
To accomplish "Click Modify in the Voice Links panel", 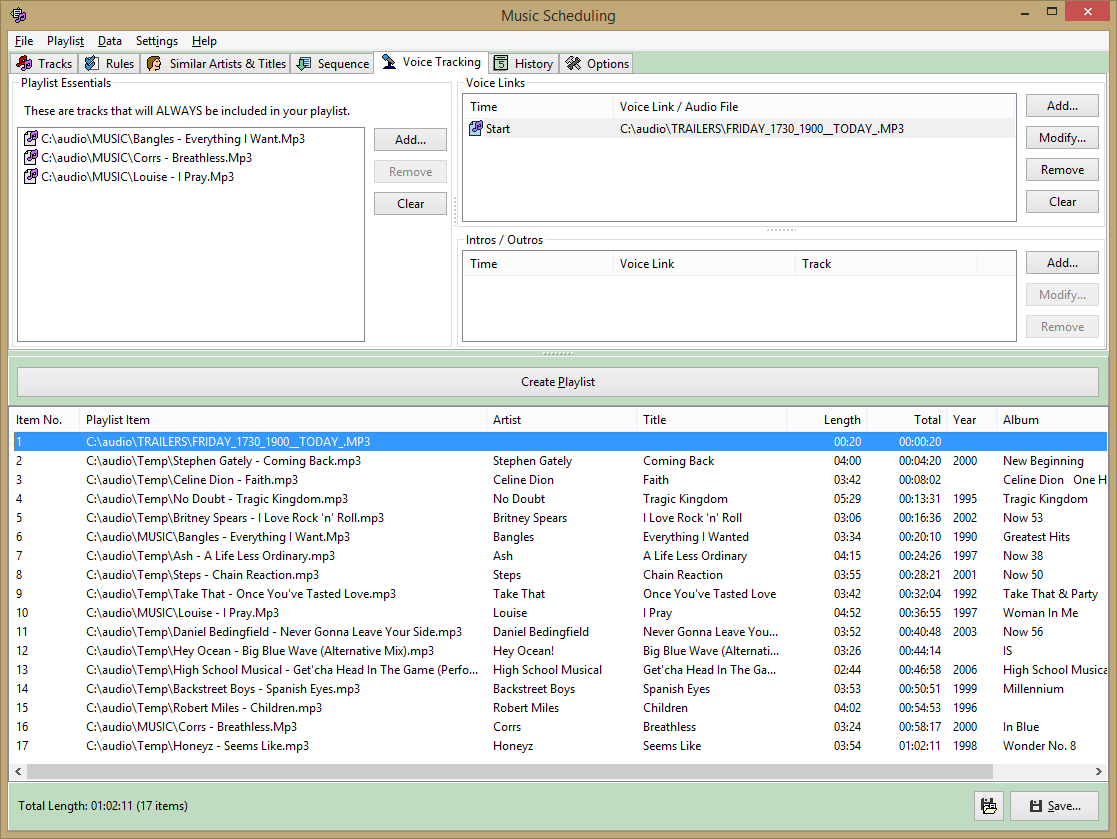I will click(1062, 137).
